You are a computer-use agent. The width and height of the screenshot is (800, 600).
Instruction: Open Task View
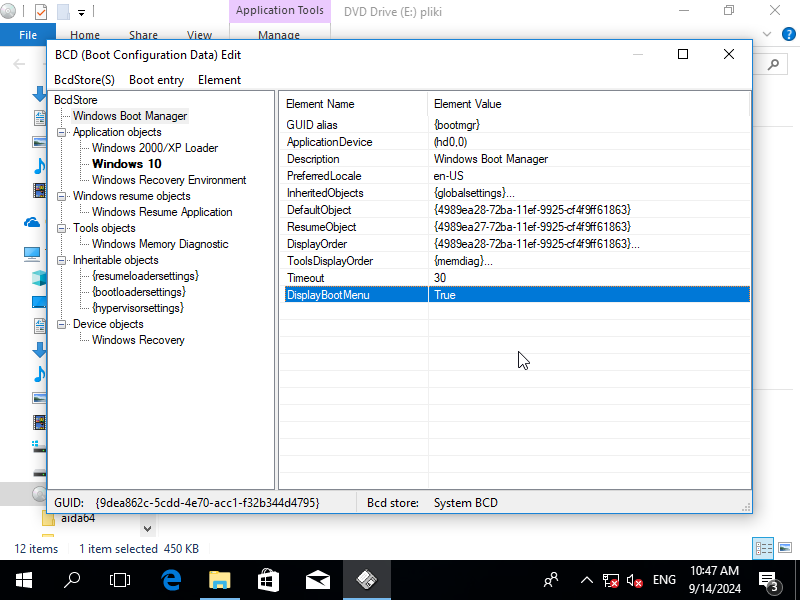click(120, 580)
